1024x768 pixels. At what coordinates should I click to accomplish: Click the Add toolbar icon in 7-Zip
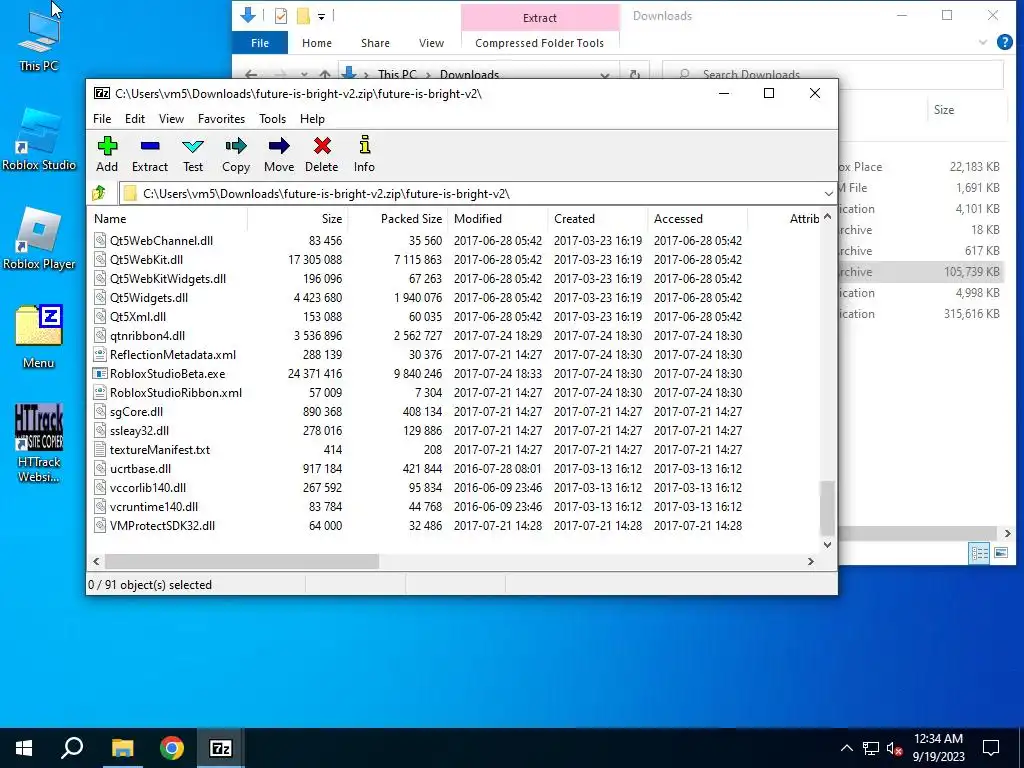click(x=107, y=154)
